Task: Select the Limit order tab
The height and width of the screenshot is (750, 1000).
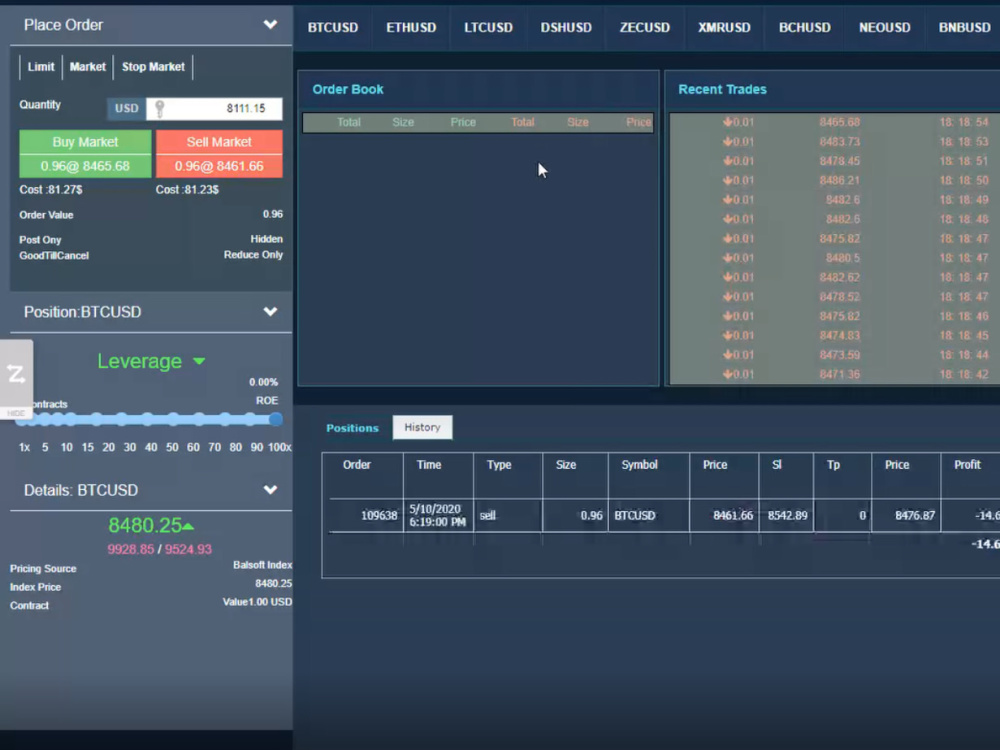Action: [41, 67]
